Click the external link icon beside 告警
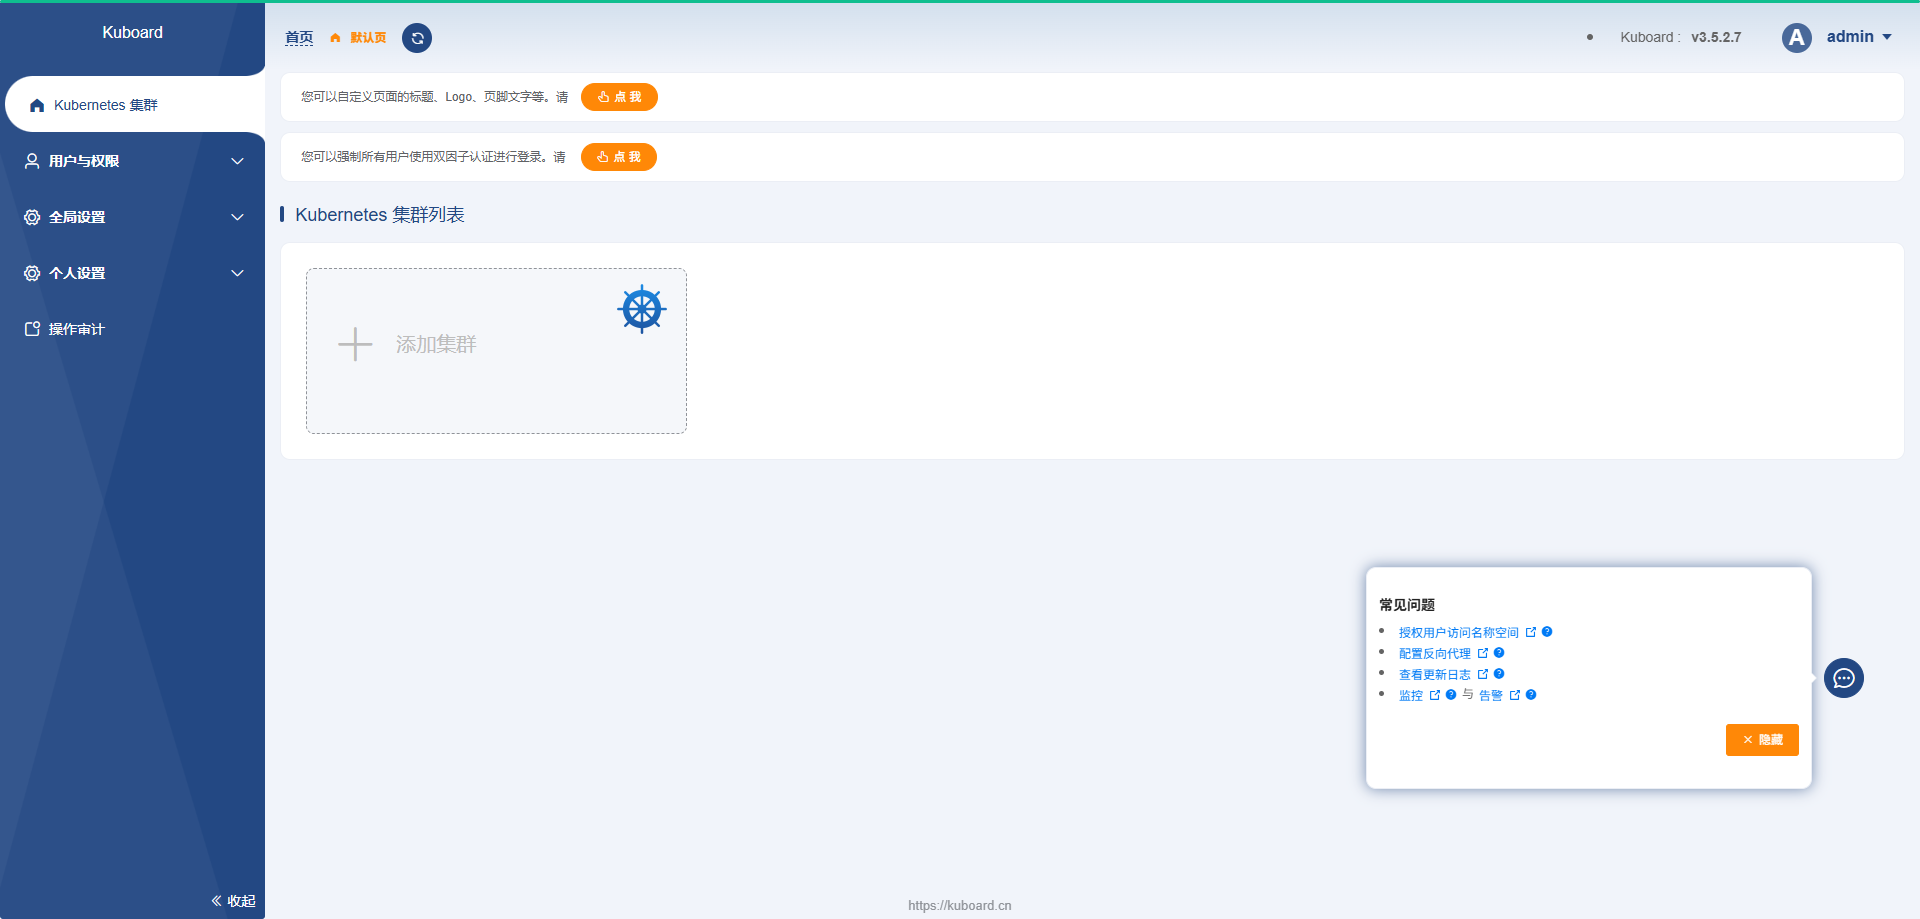This screenshot has height=919, width=1920. (1515, 695)
